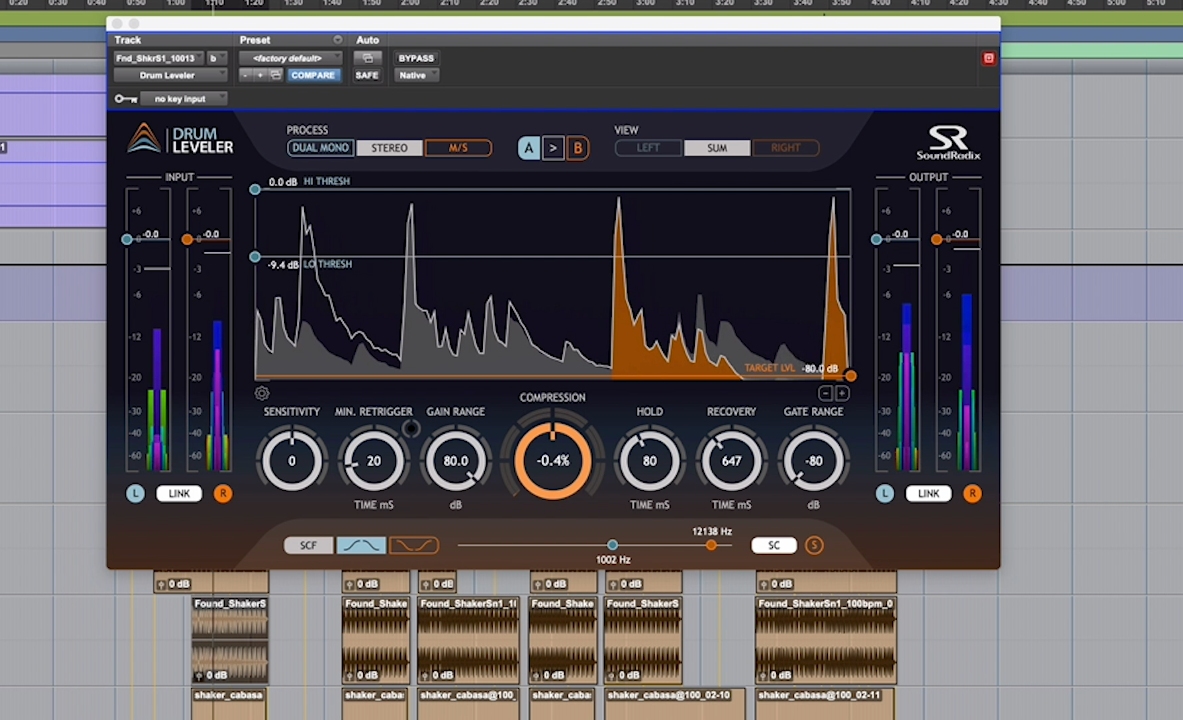Zoom out waveform display with minus icon
This screenshot has width=1183, height=720.
[825, 393]
